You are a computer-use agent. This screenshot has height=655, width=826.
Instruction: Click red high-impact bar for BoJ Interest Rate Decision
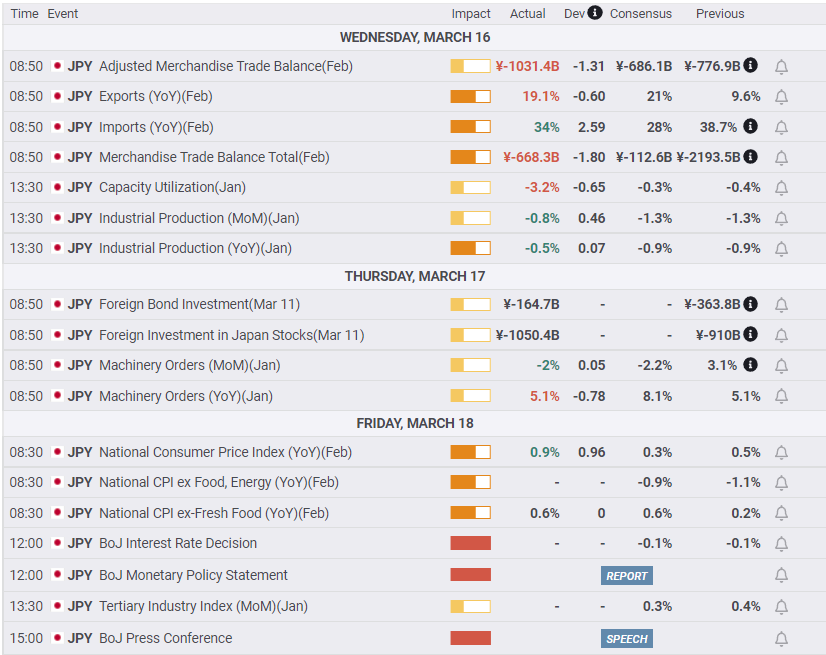click(x=470, y=543)
